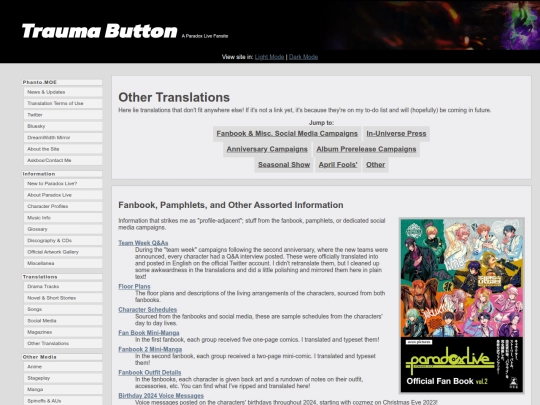Open the Floor Plans translation
The height and width of the screenshot is (405, 540).
point(134,287)
